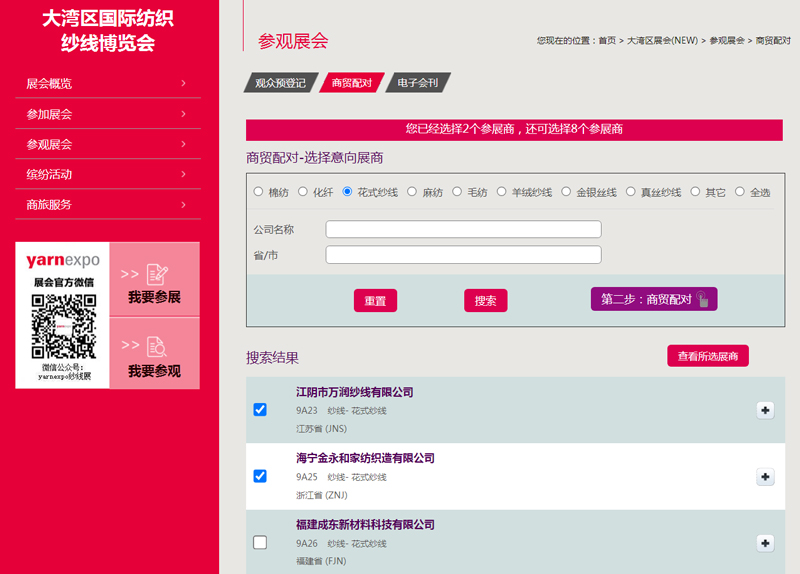Uncheck the 海宁金永和家纺织造有限公司 checkbox
This screenshot has height=574, width=800.
(x=260, y=476)
